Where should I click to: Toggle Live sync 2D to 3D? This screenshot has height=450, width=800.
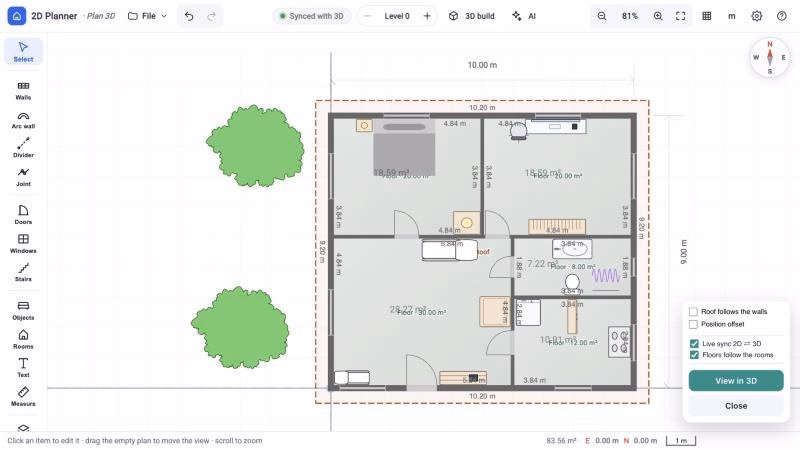pos(694,343)
